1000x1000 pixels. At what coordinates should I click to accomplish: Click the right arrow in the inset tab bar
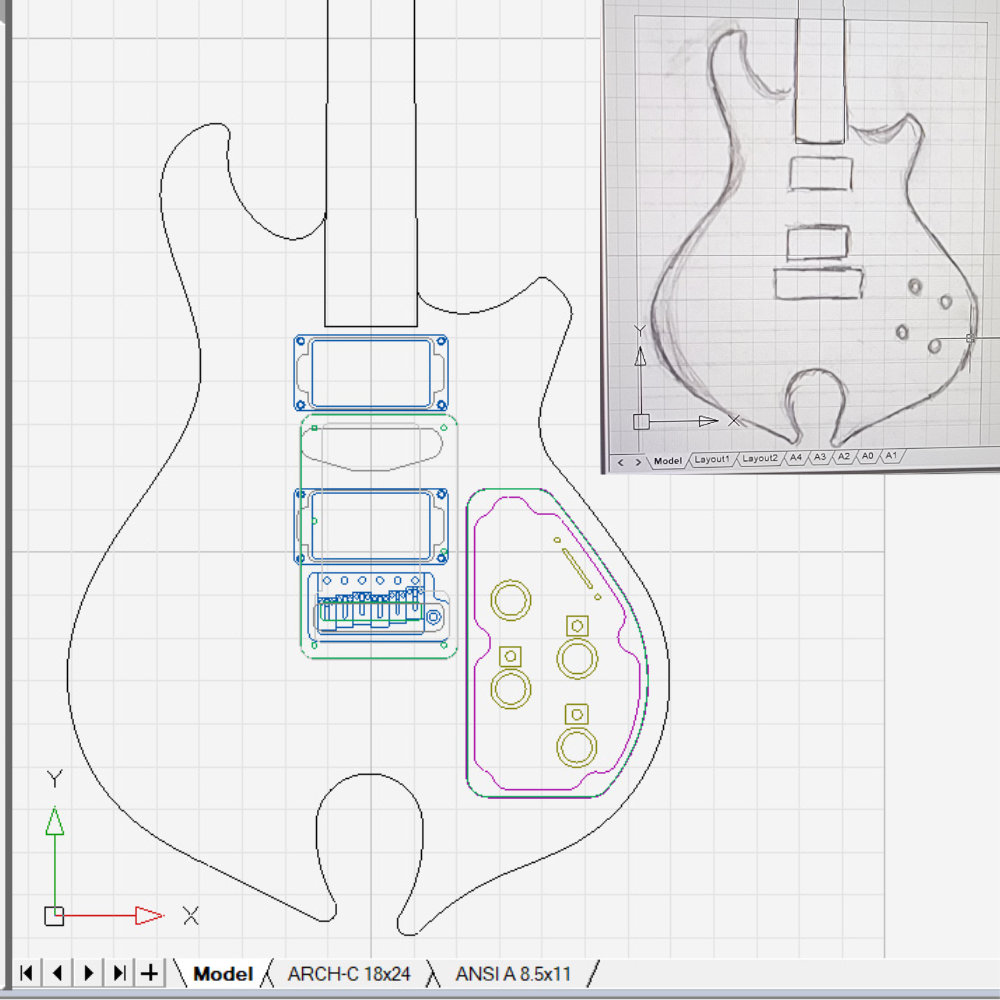pyautogui.click(x=638, y=462)
